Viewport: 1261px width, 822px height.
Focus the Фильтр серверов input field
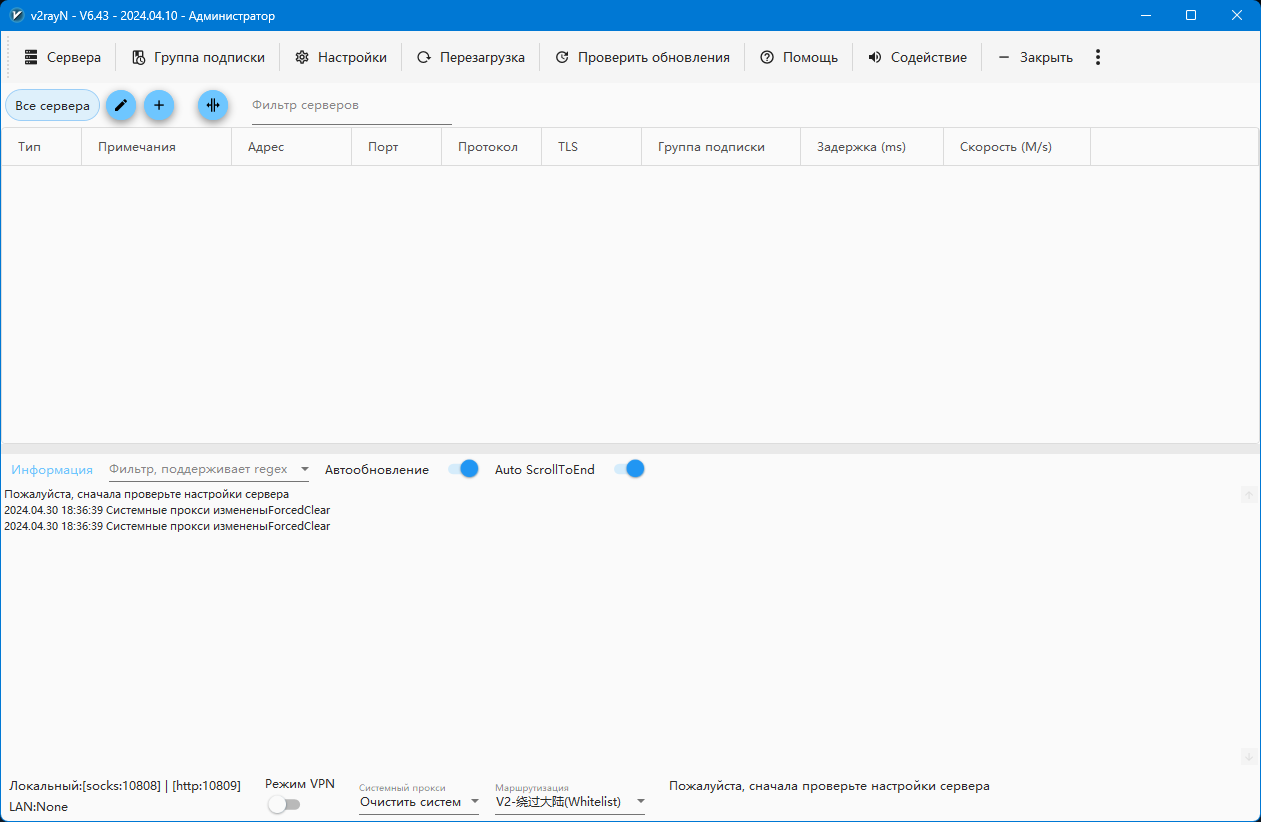(x=351, y=106)
